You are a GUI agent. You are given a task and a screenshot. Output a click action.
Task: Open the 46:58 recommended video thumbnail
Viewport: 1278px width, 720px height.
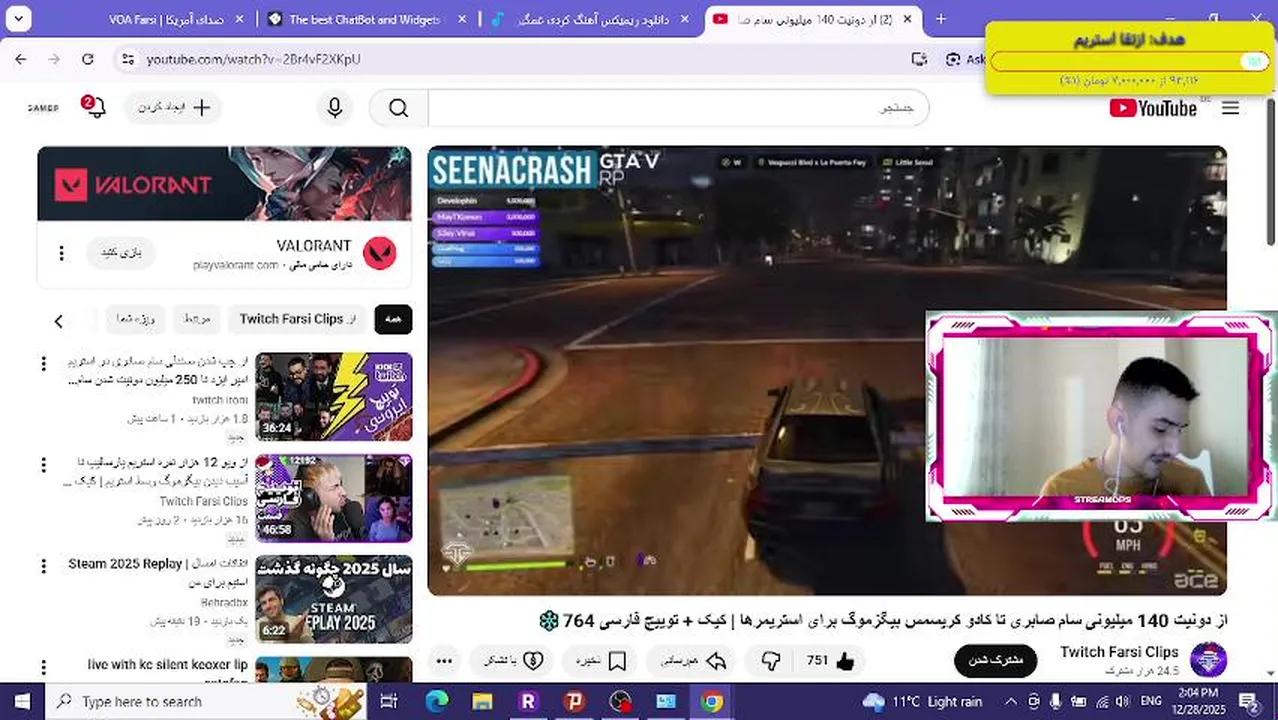(333, 498)
